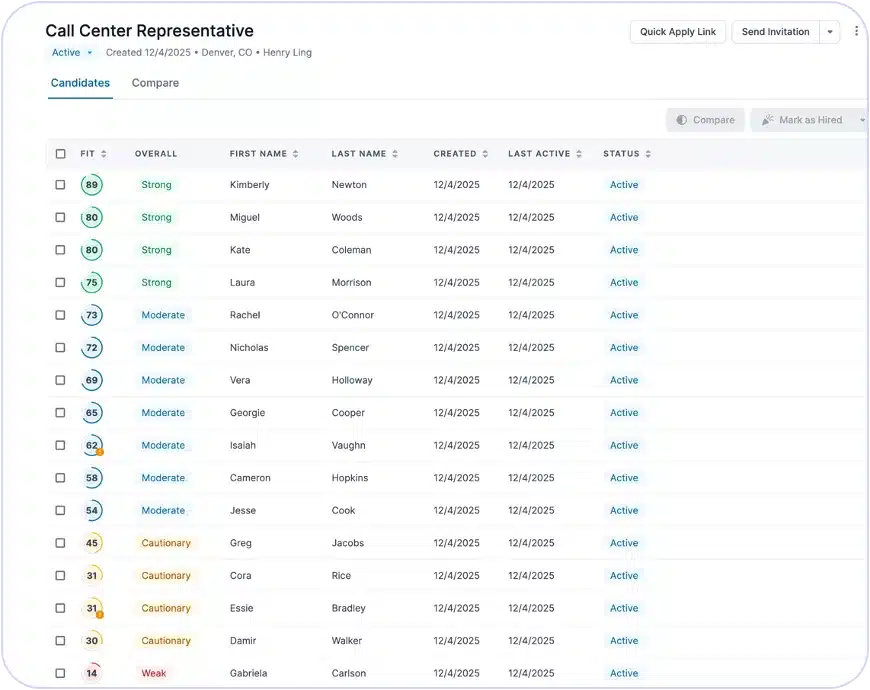This screenshot has width=870, height=690.
Task: Select Gabriela Carlson's checkbox
Action: 60,673
